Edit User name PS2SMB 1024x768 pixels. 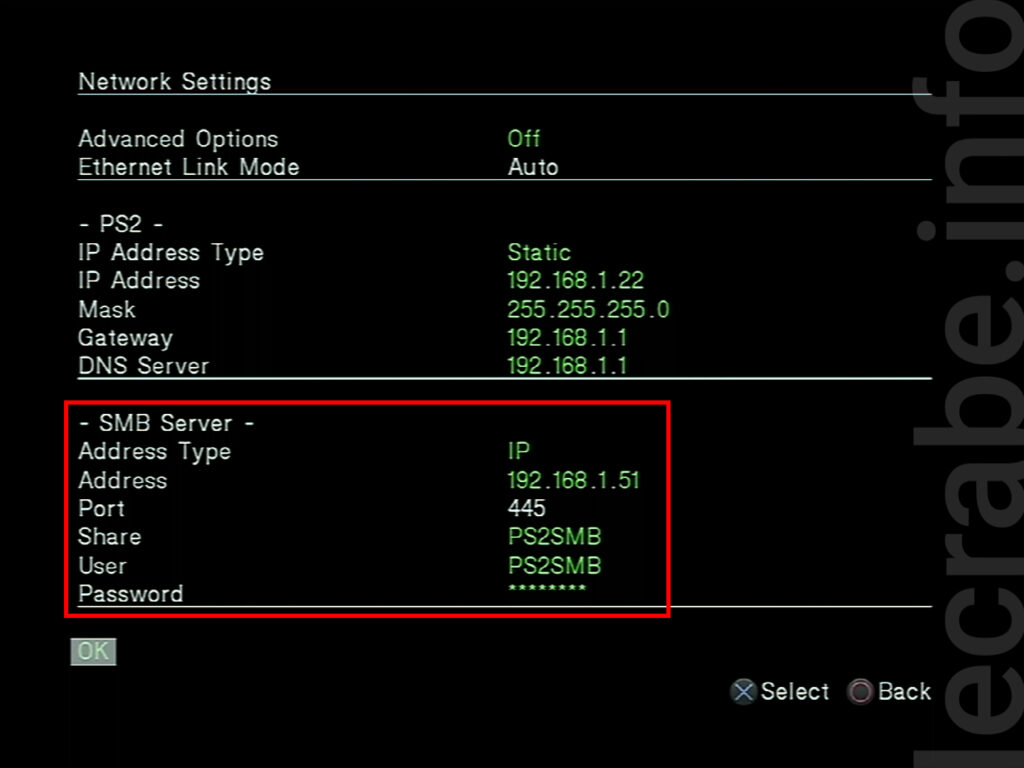554,565
